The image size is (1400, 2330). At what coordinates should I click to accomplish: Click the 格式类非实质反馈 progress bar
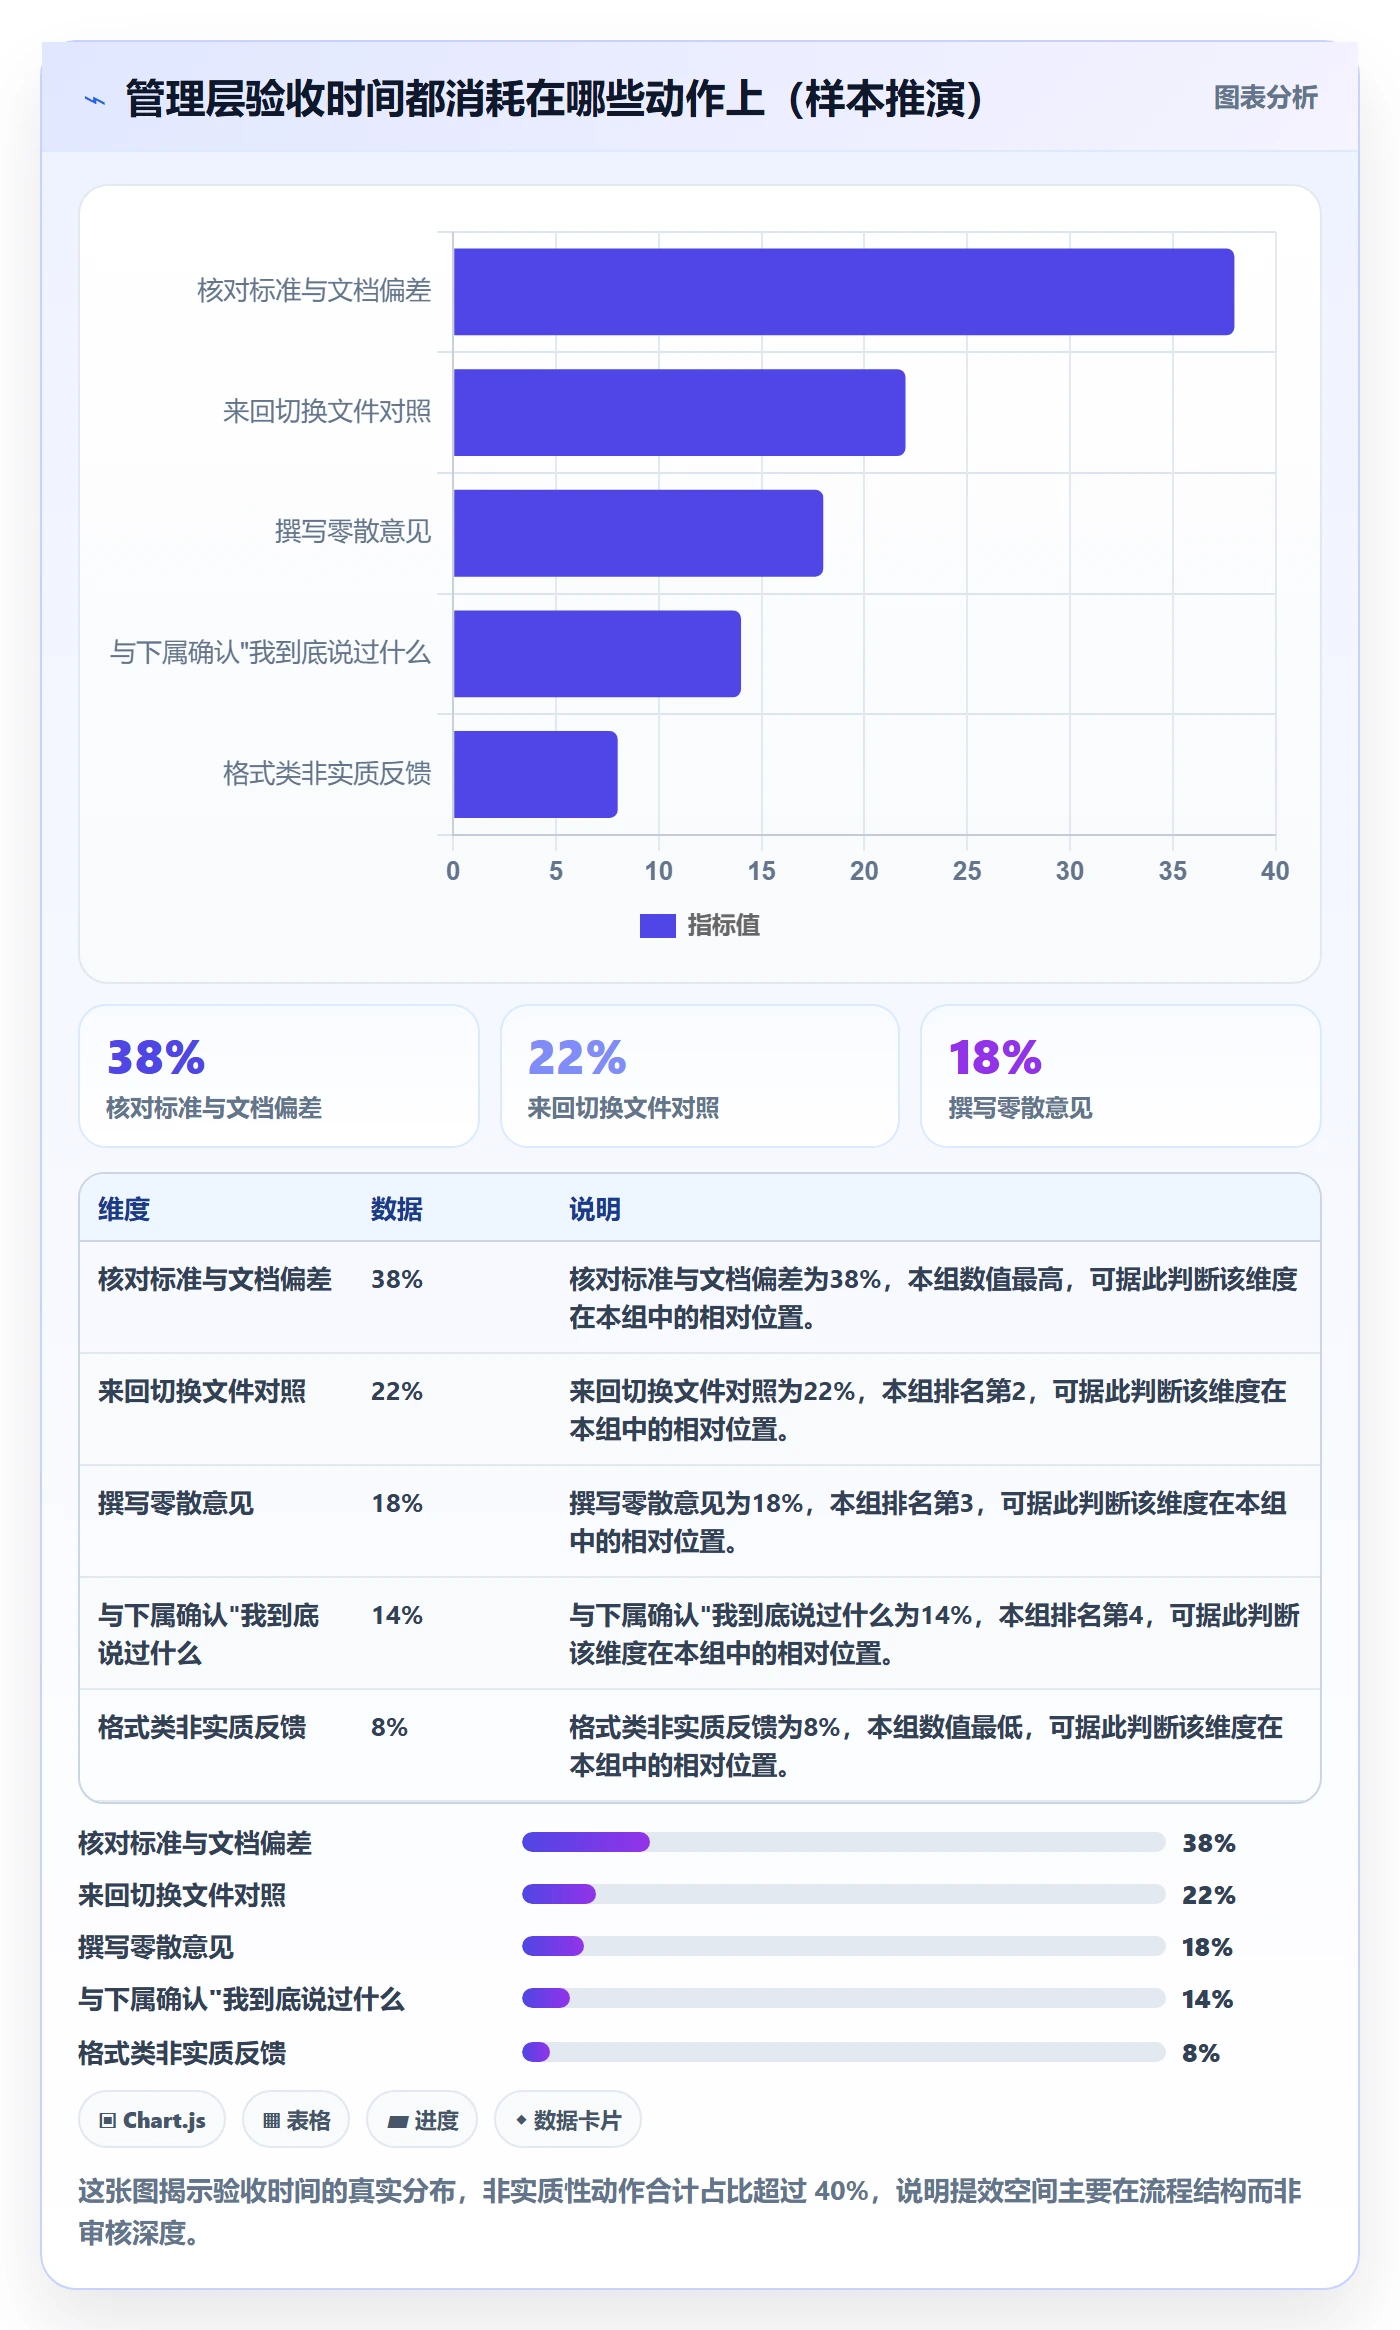[844, 2052]
